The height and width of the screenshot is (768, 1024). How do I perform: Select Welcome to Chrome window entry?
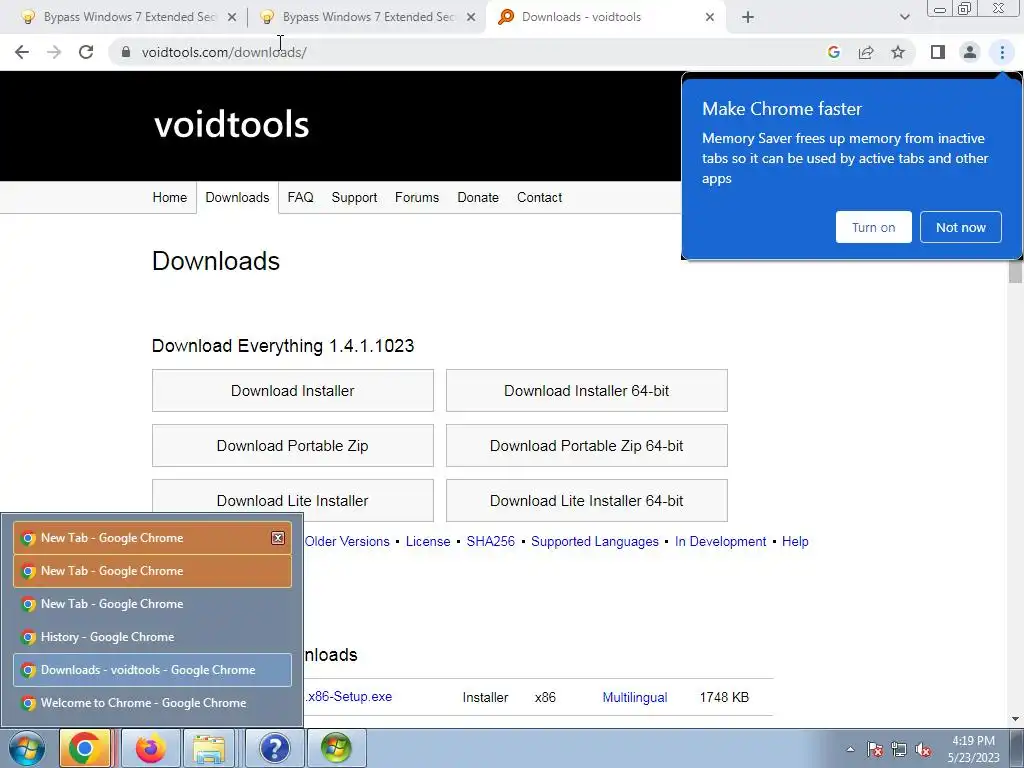[x=152, y=703]
